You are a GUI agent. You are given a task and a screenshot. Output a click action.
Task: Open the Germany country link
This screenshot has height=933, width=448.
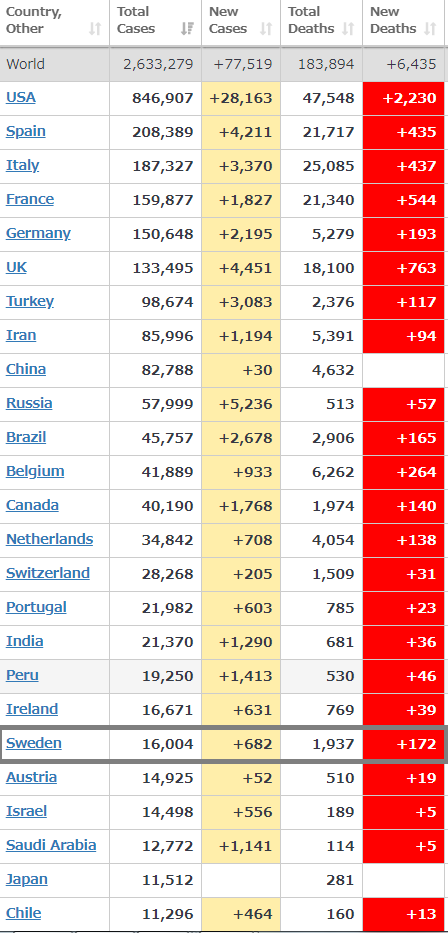pos(38,233)
